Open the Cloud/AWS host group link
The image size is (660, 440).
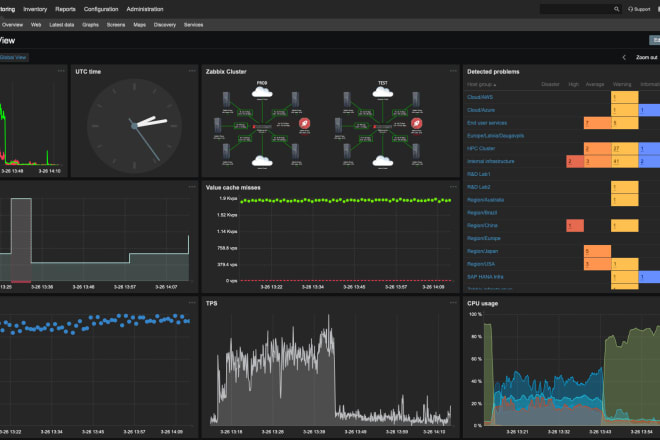click(480, 97)
